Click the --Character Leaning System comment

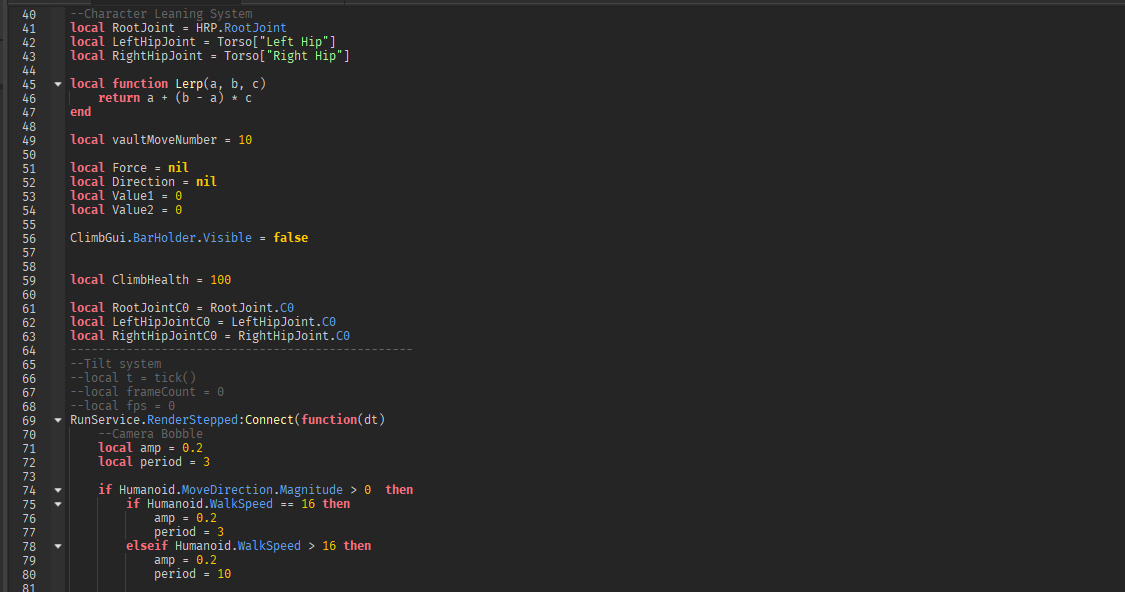click(x=161, y=14)
